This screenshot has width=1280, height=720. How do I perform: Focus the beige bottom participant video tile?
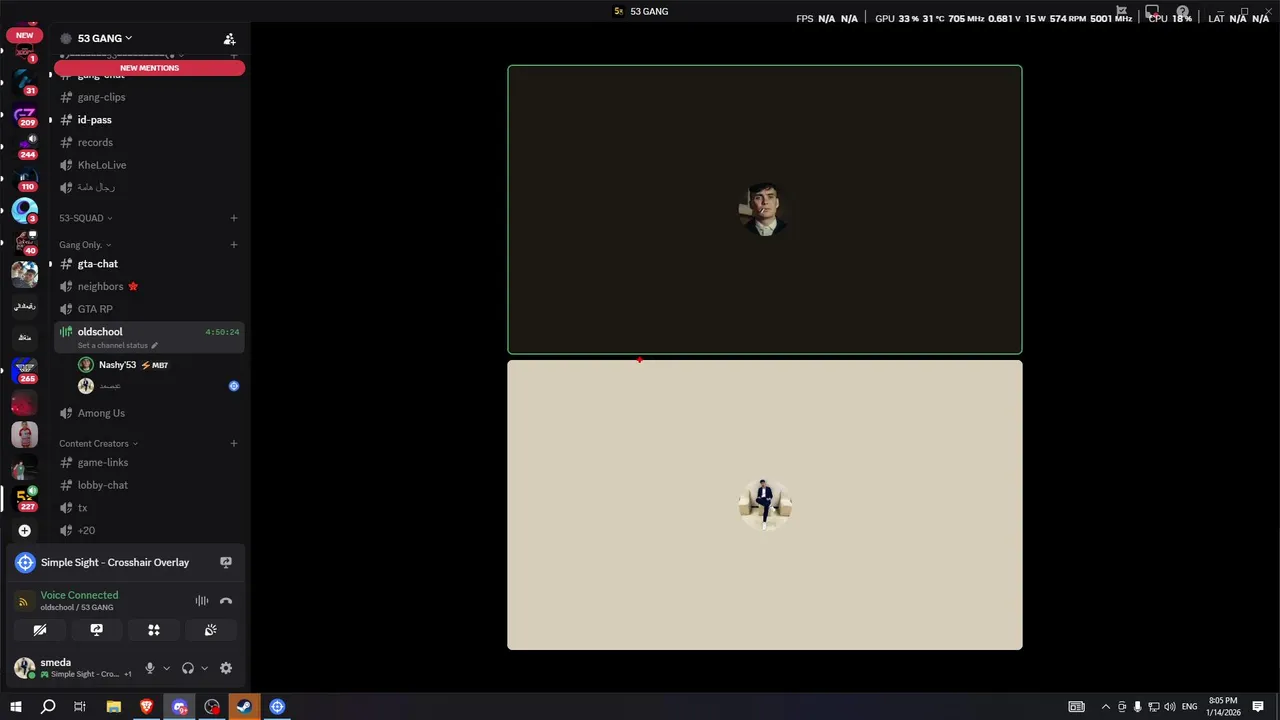765,505
